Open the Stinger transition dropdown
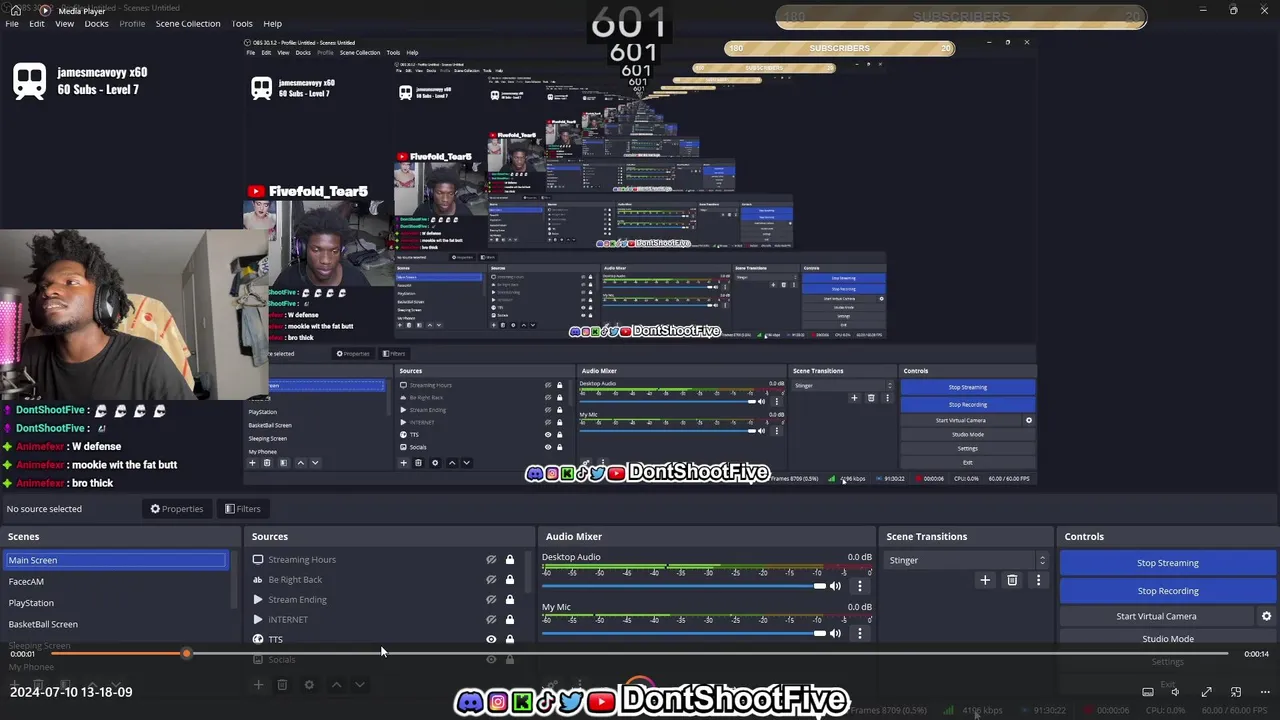The image size is (1280, 720). pyautogui.click(x=966, y=560)
